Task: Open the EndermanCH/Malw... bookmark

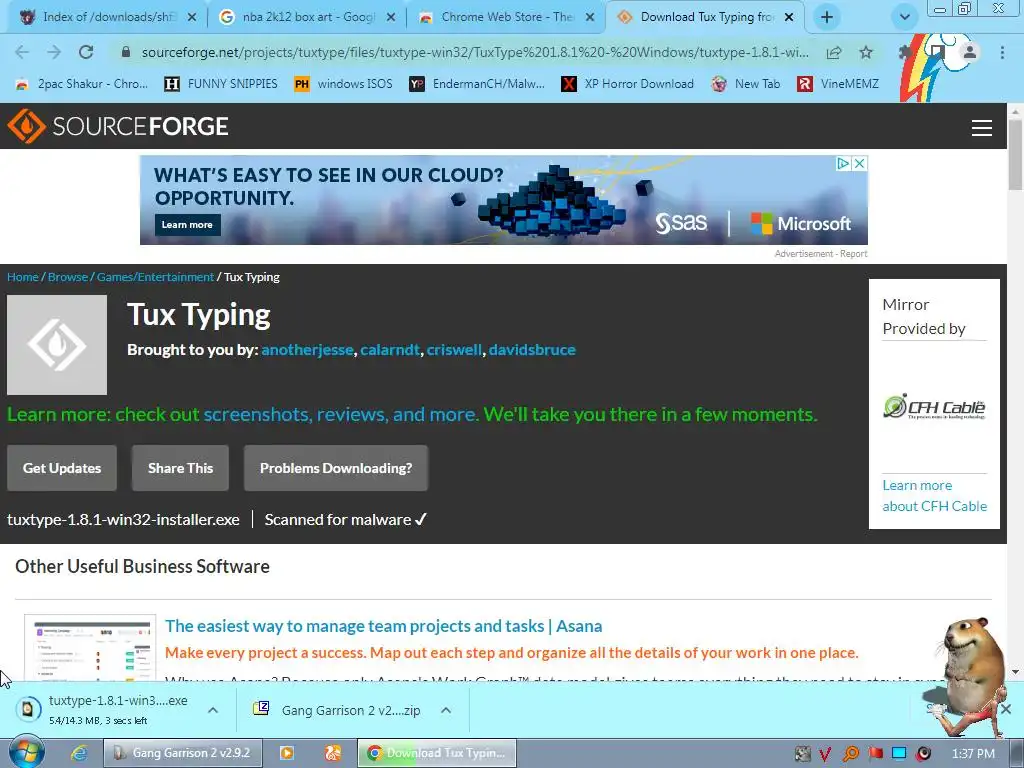Action: tap(477, 84)
